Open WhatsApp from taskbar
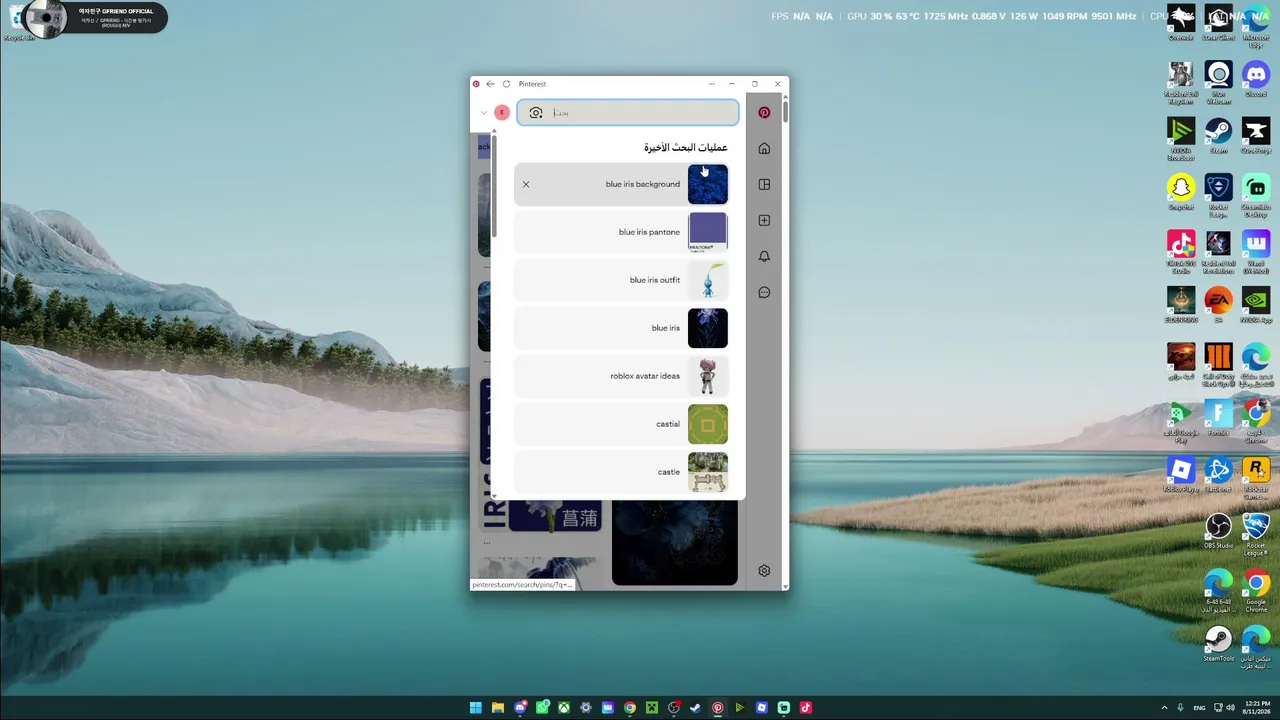This screenshot has height=720, width=1280. (x=542, y=708)
